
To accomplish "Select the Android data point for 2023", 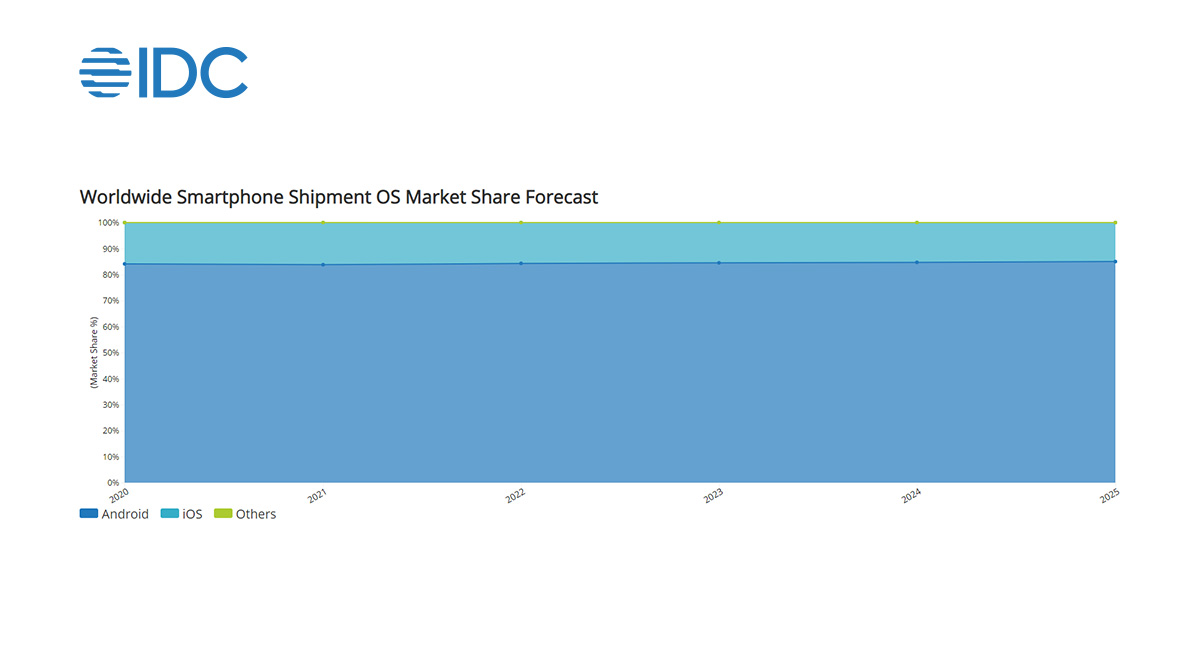I will coord(719,263).
